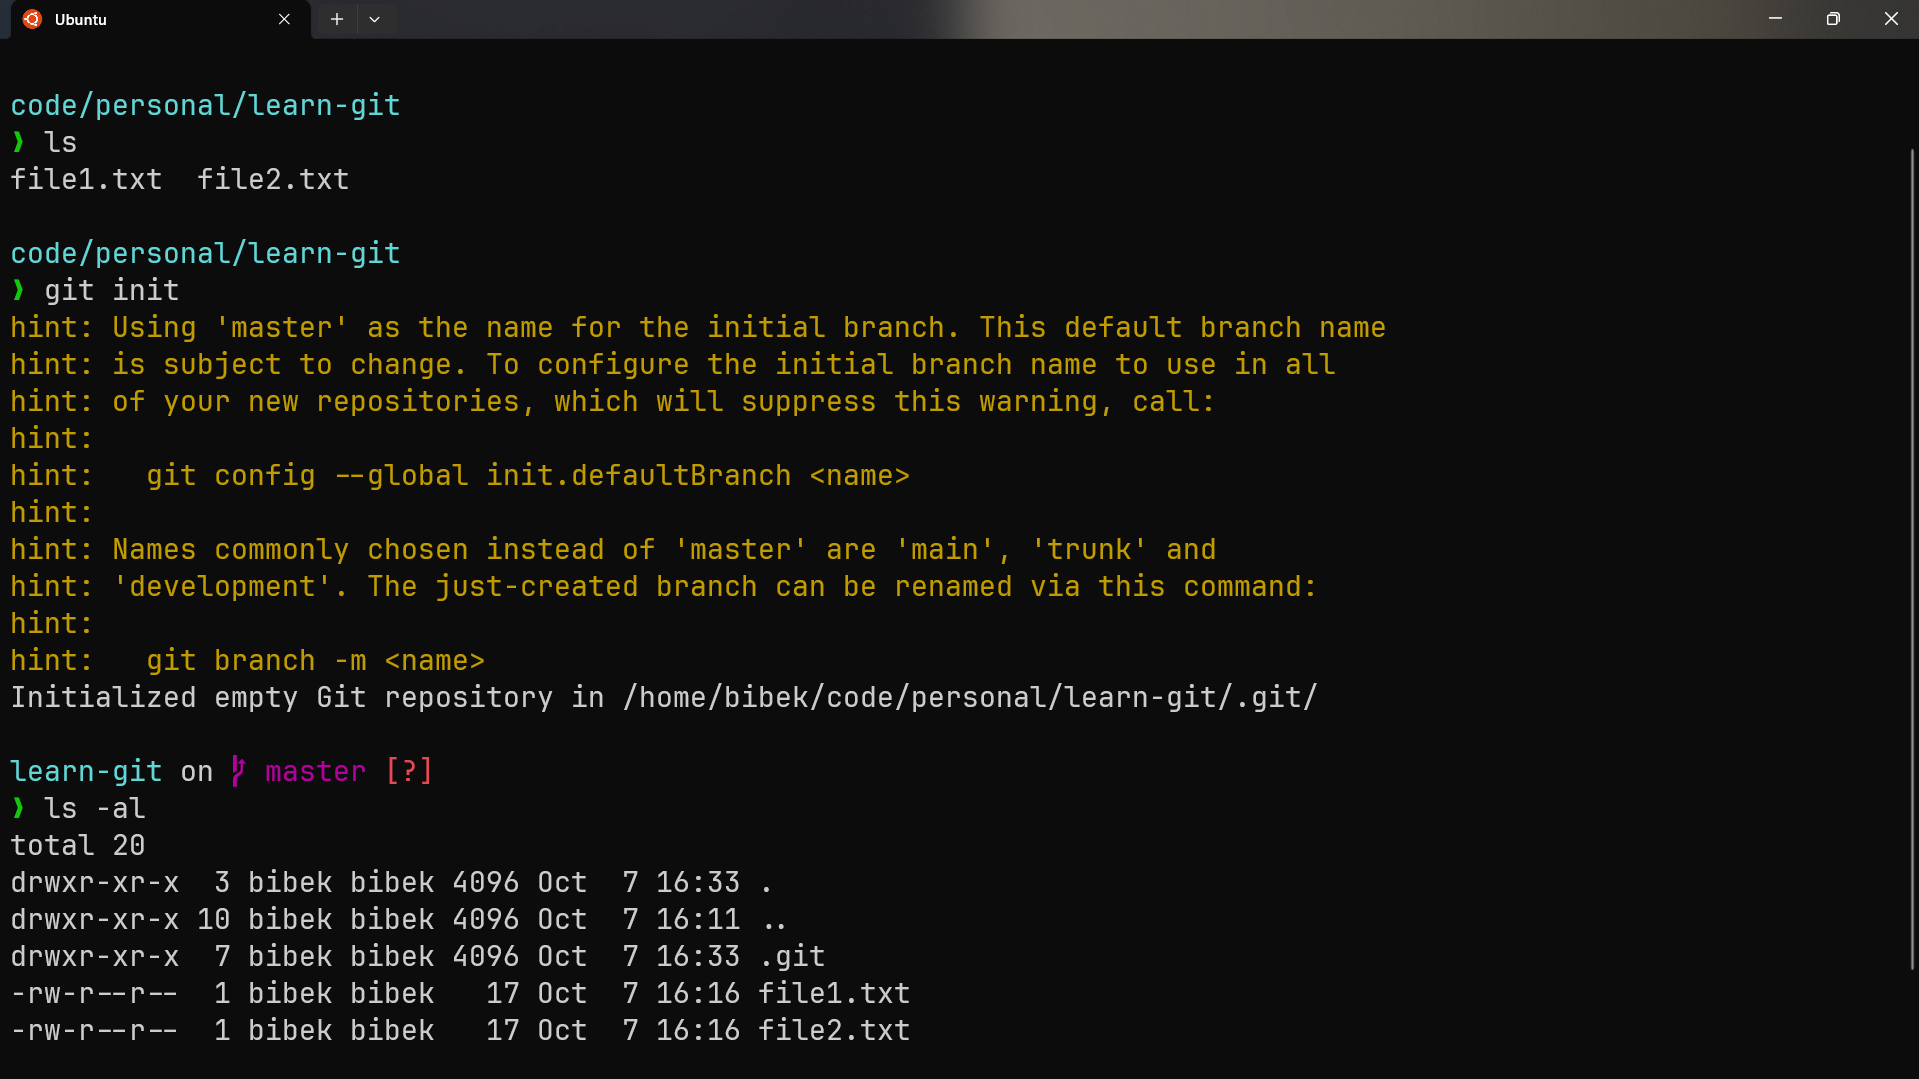Click the total 20 line in ls output
Viewport: 1919px width, 1079px height.
click(x=76, y=844)
